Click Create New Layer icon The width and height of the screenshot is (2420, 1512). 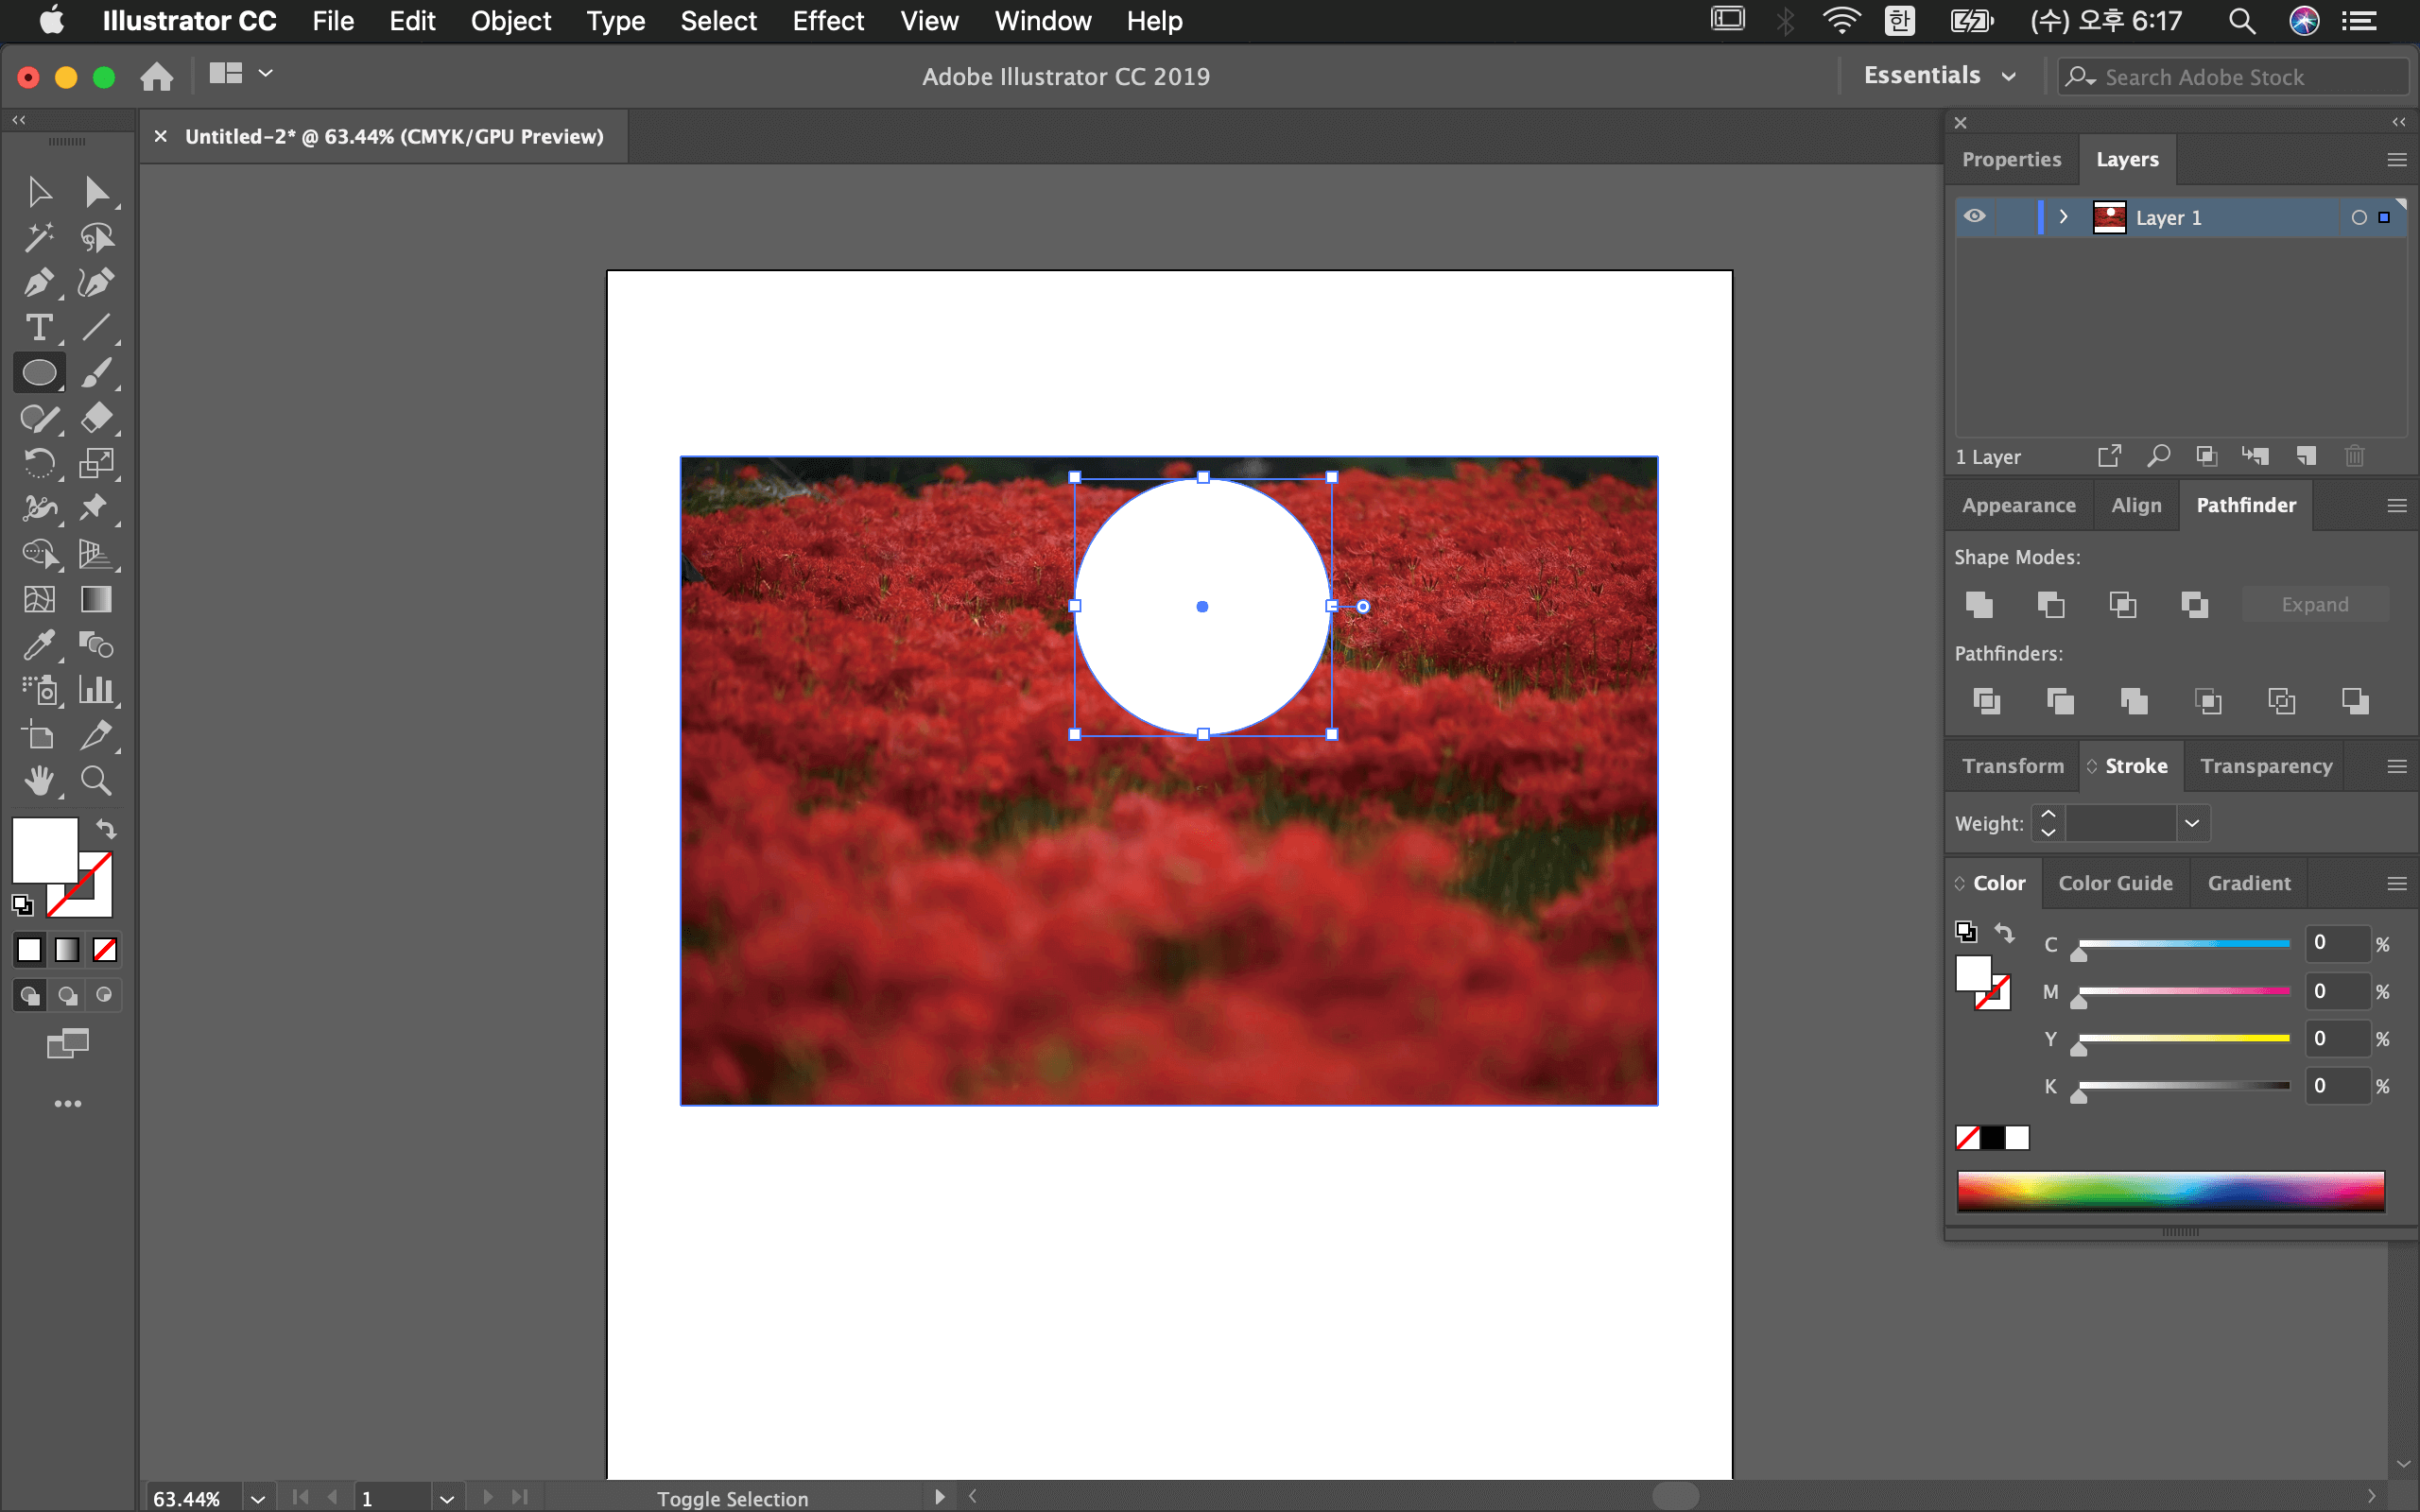pyautogui.click(x=2307, y=457)
